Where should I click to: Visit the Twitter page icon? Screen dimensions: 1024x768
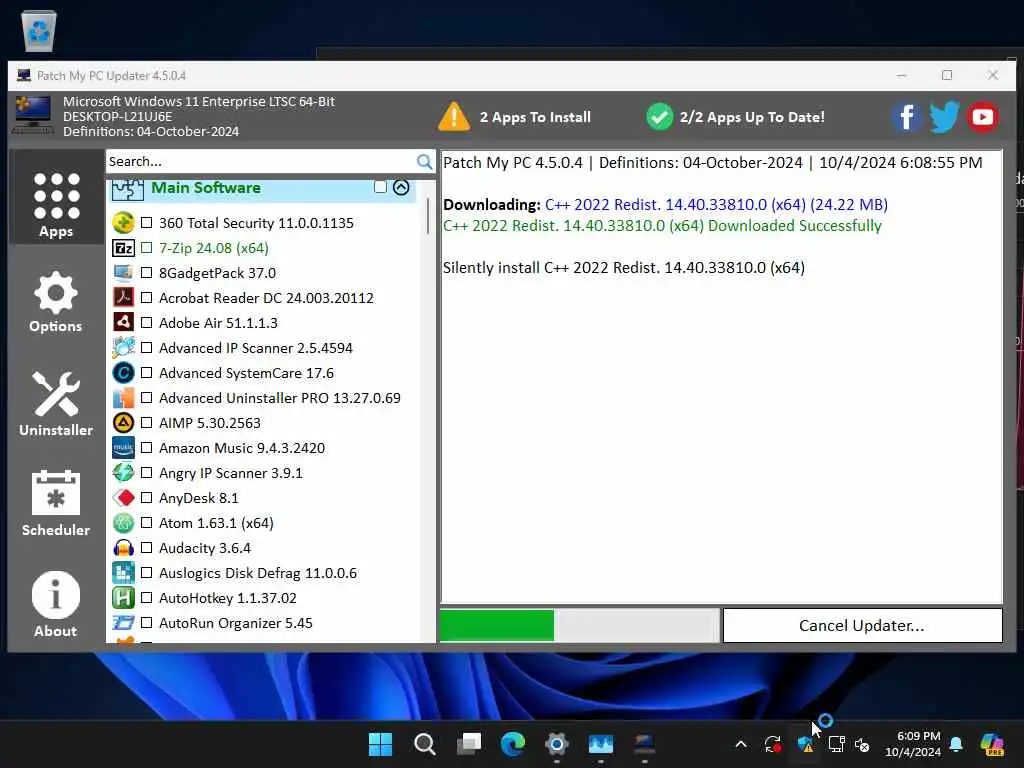944,118
